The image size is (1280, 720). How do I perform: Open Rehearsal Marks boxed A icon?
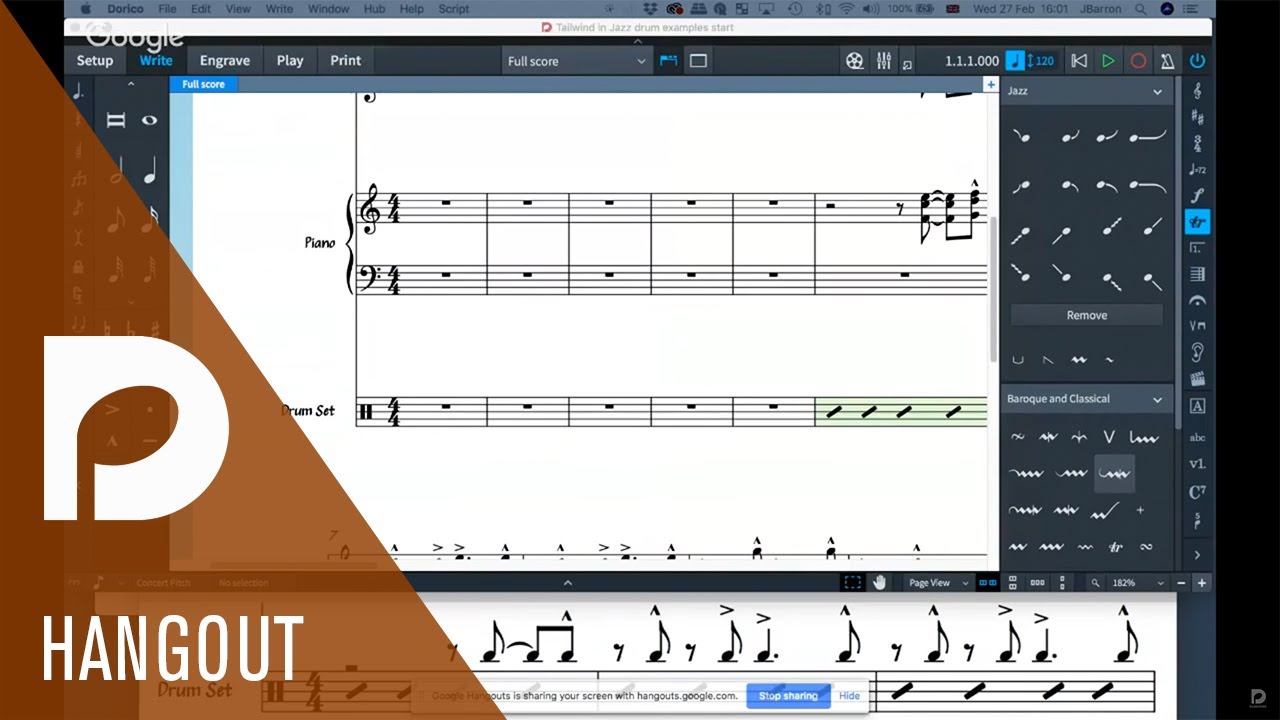[x=1197, y=406]
